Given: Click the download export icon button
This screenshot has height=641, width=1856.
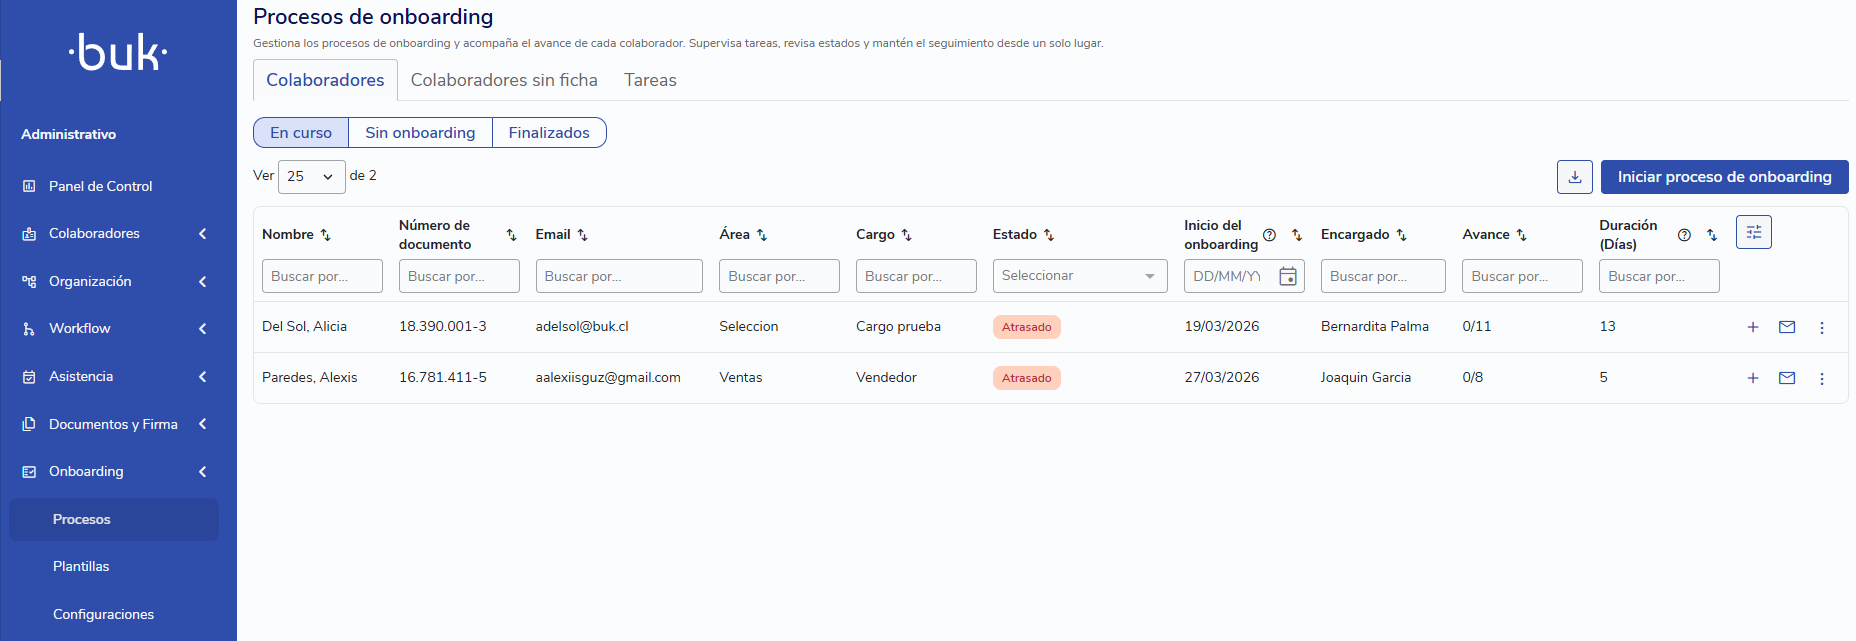Looking at the screenshot, I should pos(1574,177).
